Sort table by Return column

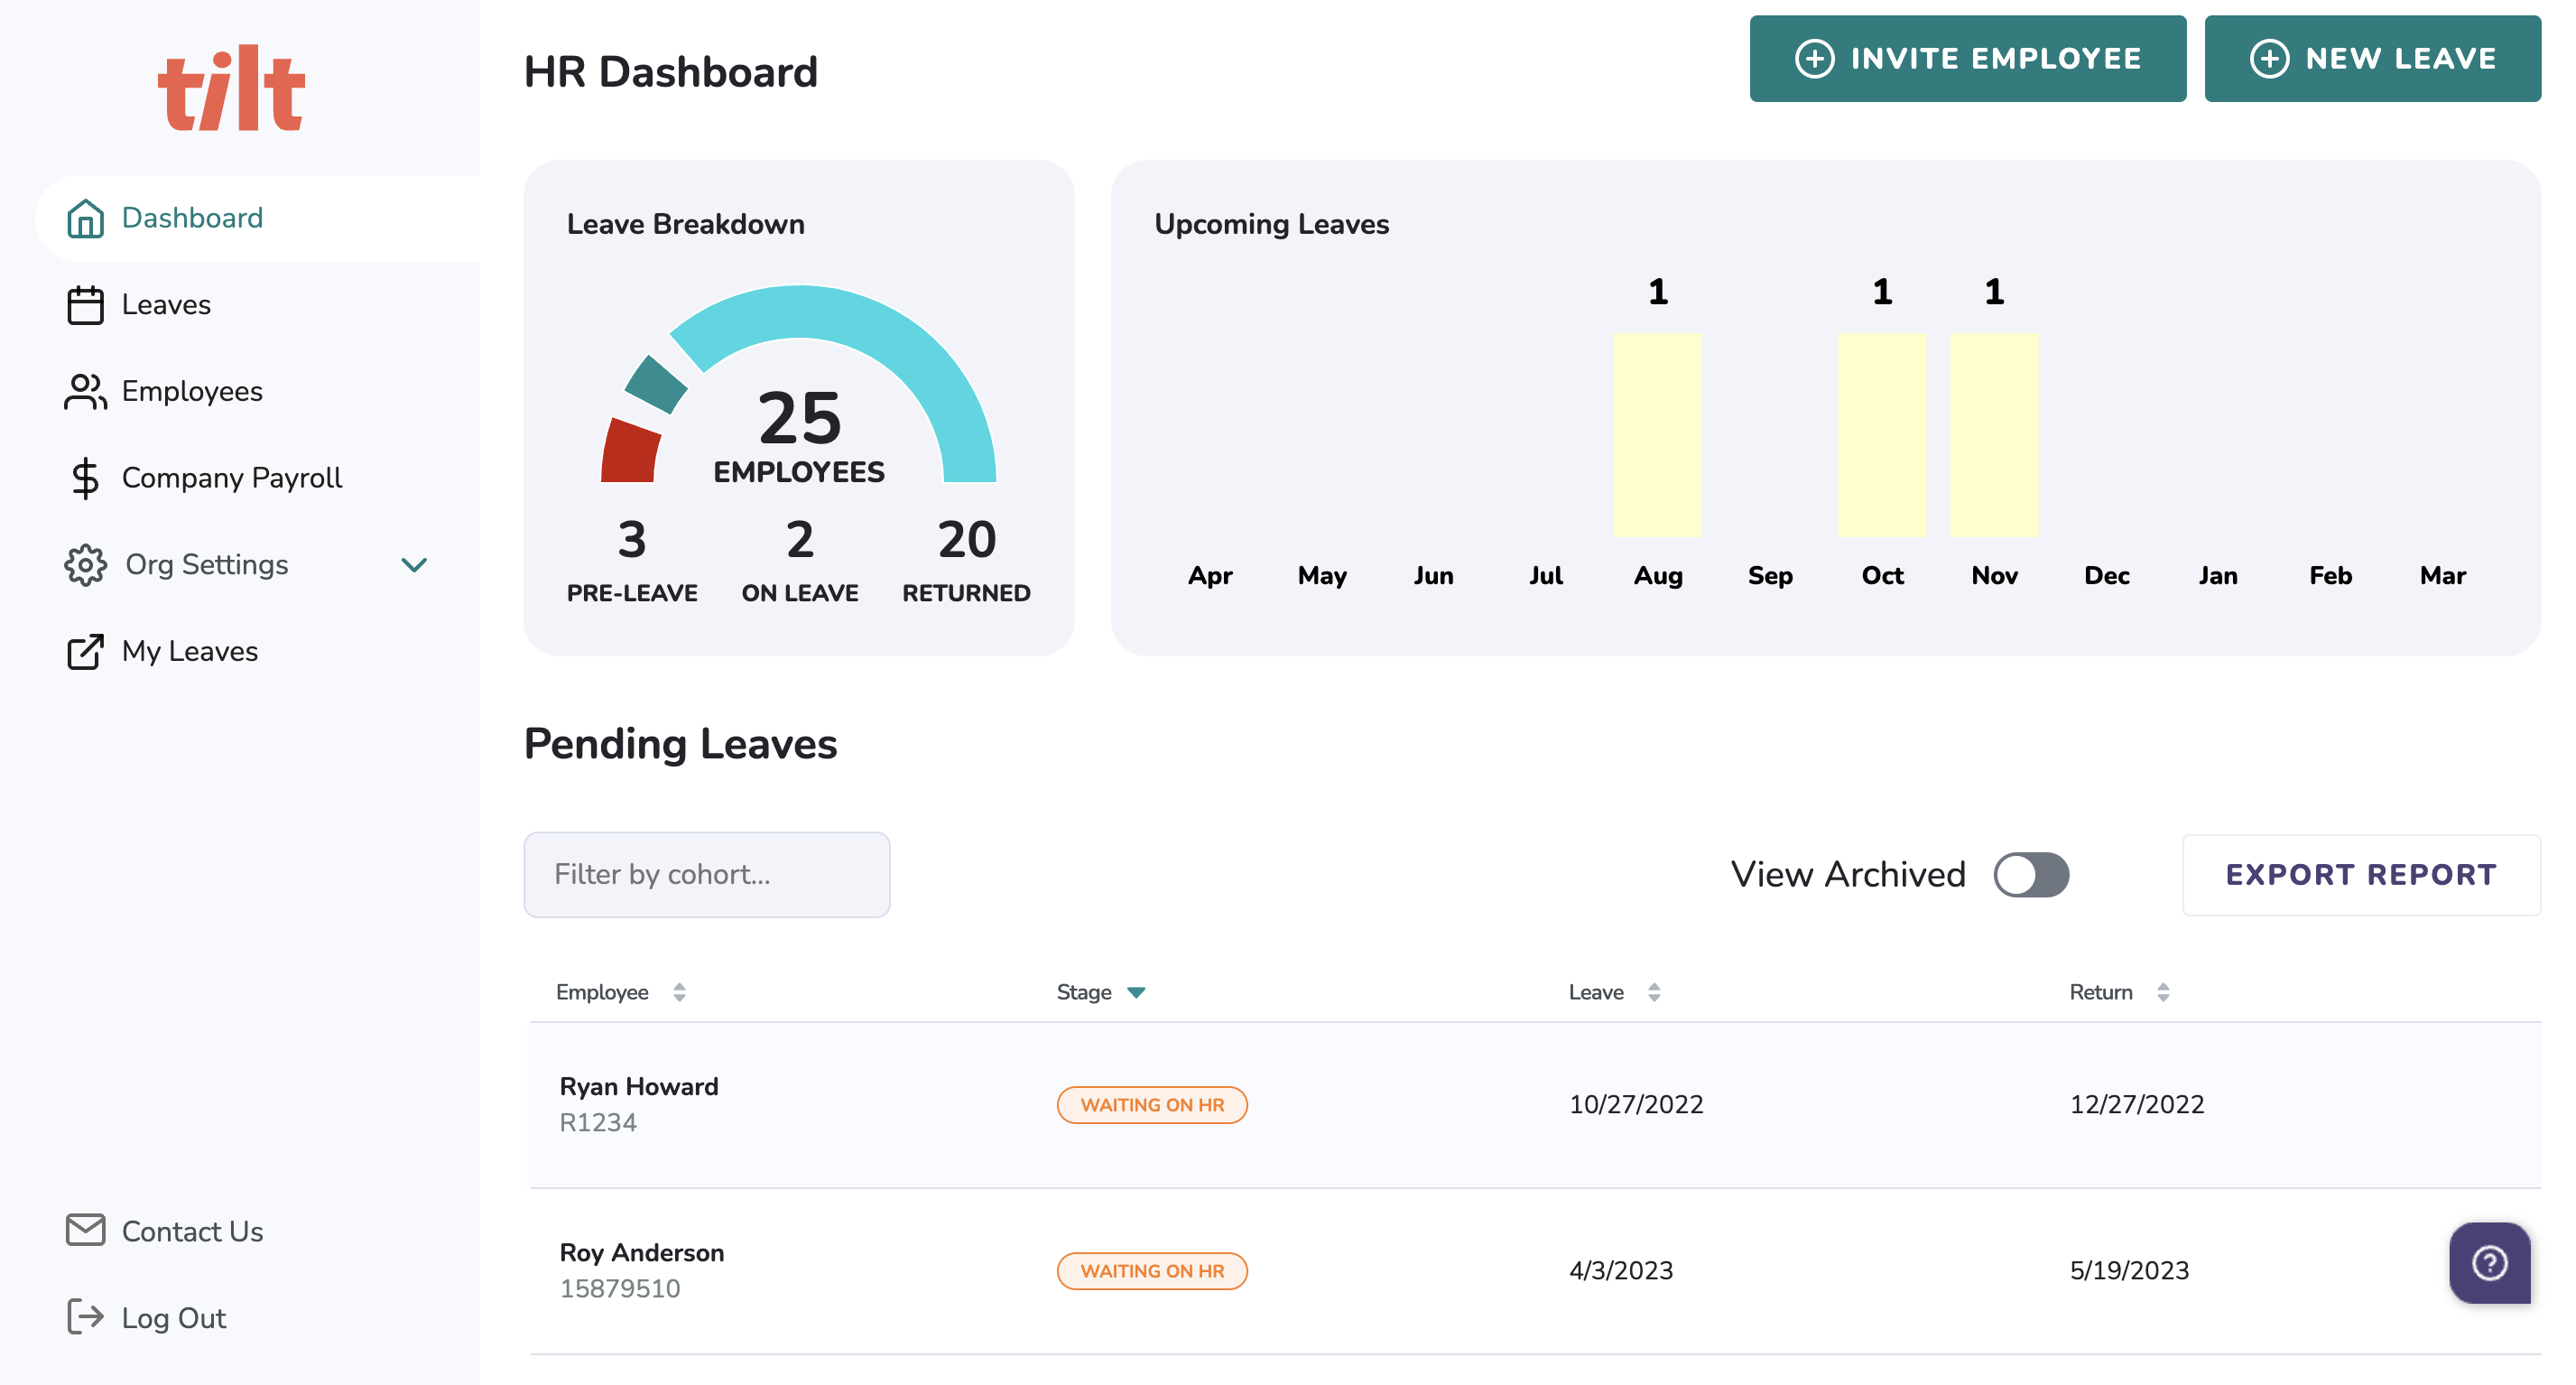[2163, 992]
